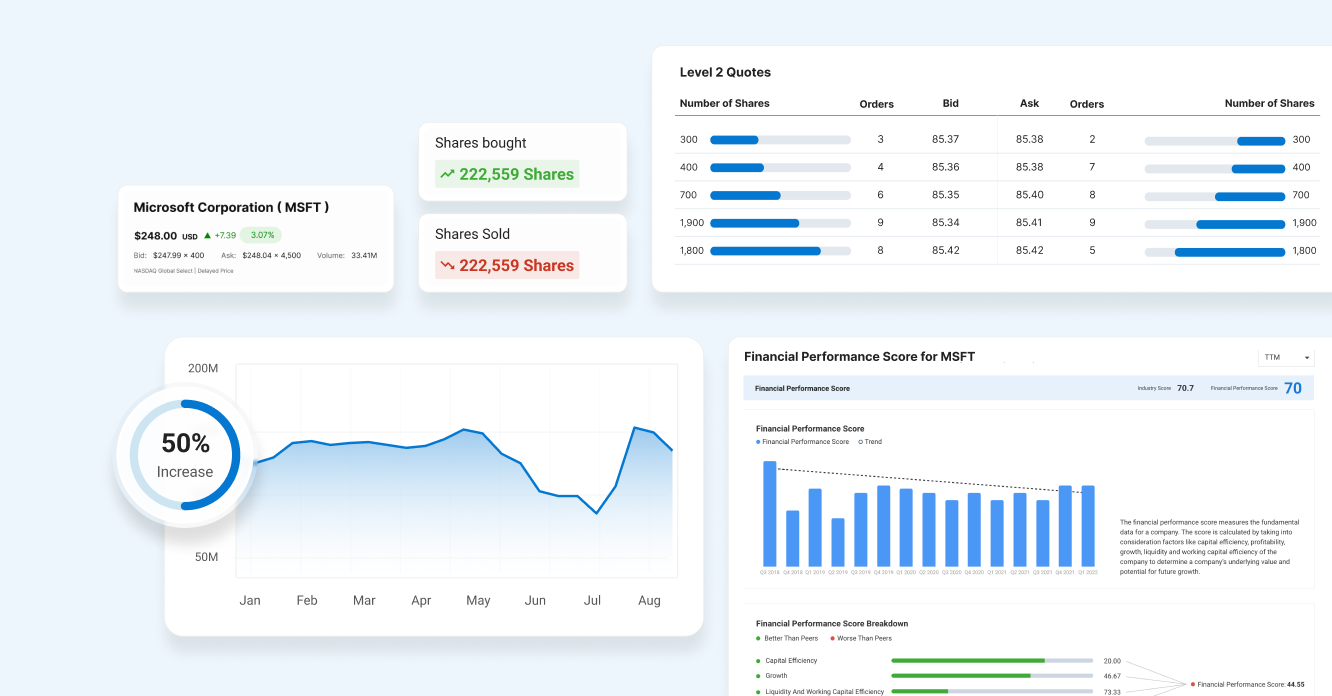
Task: Click green dot beside Liquidity And Working Capital Efficiency
Action: click(757, 691)
